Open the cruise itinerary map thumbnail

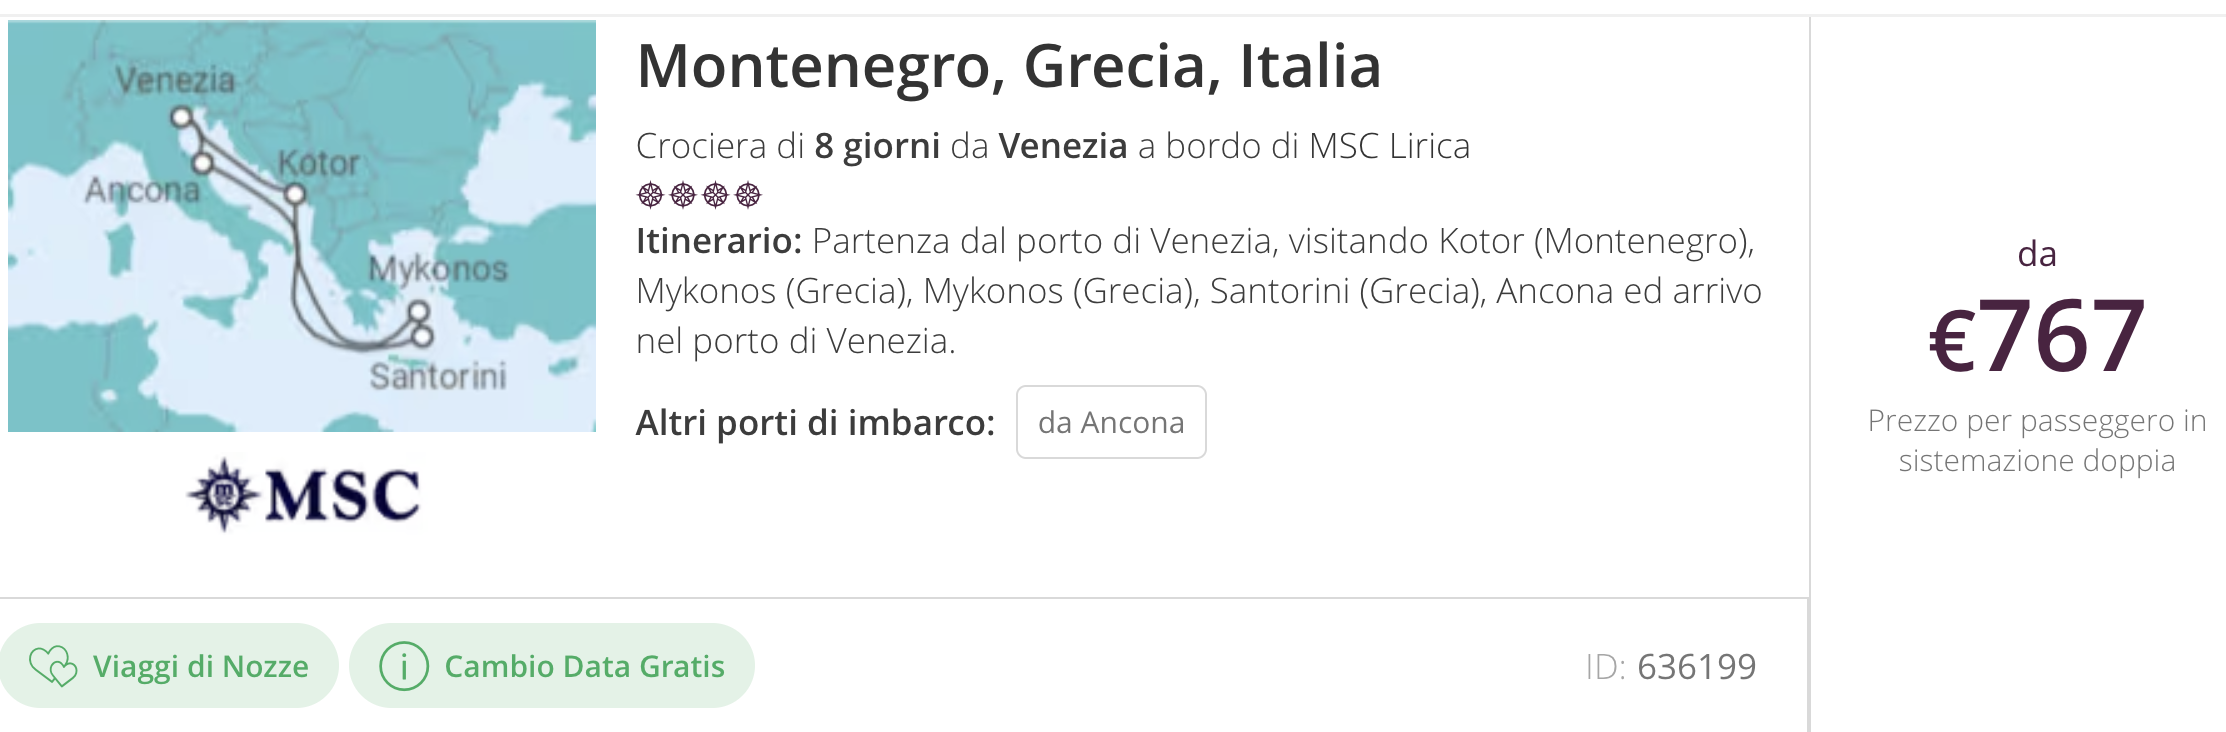[302, 226]
